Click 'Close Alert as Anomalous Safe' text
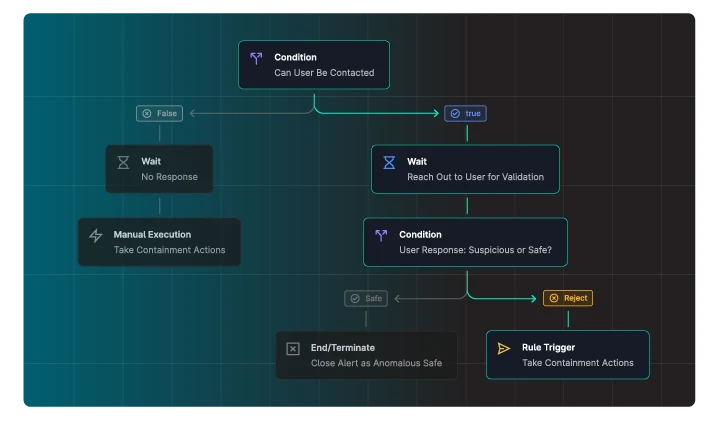718x421 pixels. (376, 363)
